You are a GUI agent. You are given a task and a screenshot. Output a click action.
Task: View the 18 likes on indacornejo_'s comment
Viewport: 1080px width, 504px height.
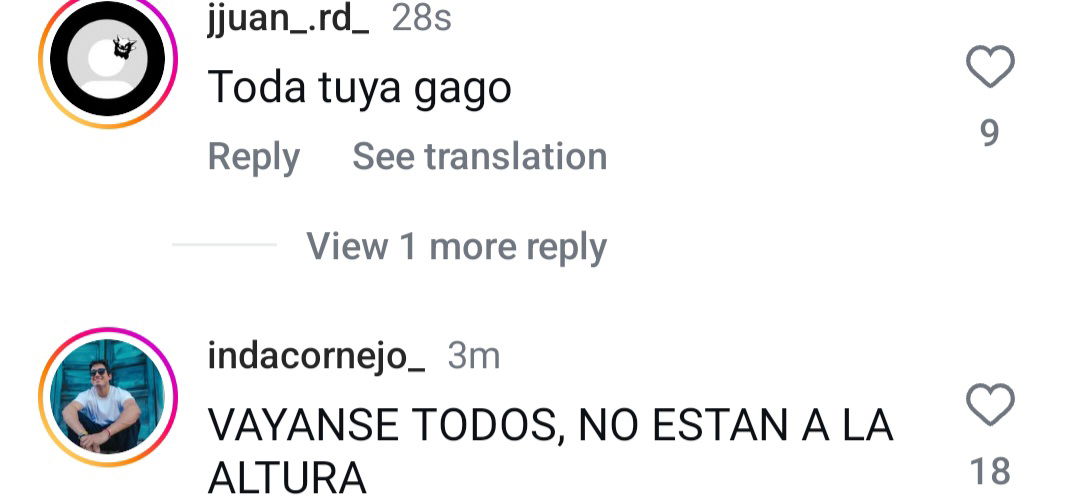click(x=990, y=472)
